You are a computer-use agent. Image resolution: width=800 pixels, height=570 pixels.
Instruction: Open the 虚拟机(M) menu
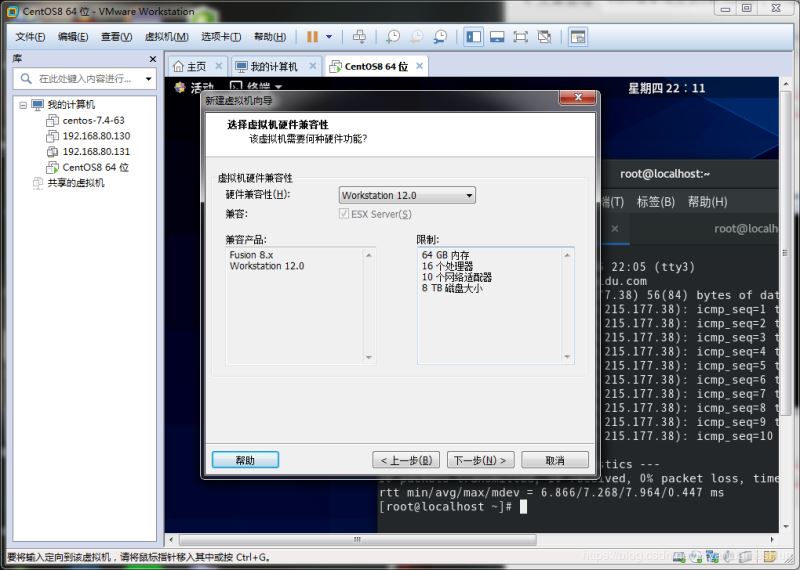point(166,37)
